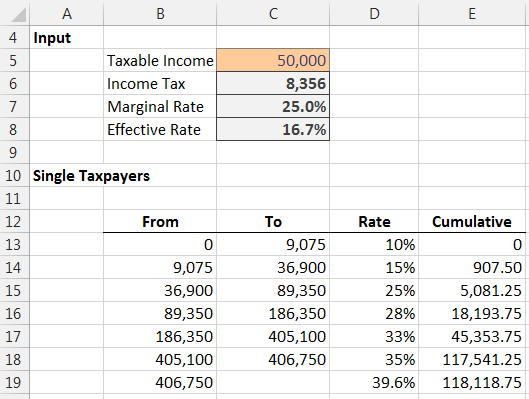Select column B header
The width and height of the screenshot is (529, 399).
point(160,13)
